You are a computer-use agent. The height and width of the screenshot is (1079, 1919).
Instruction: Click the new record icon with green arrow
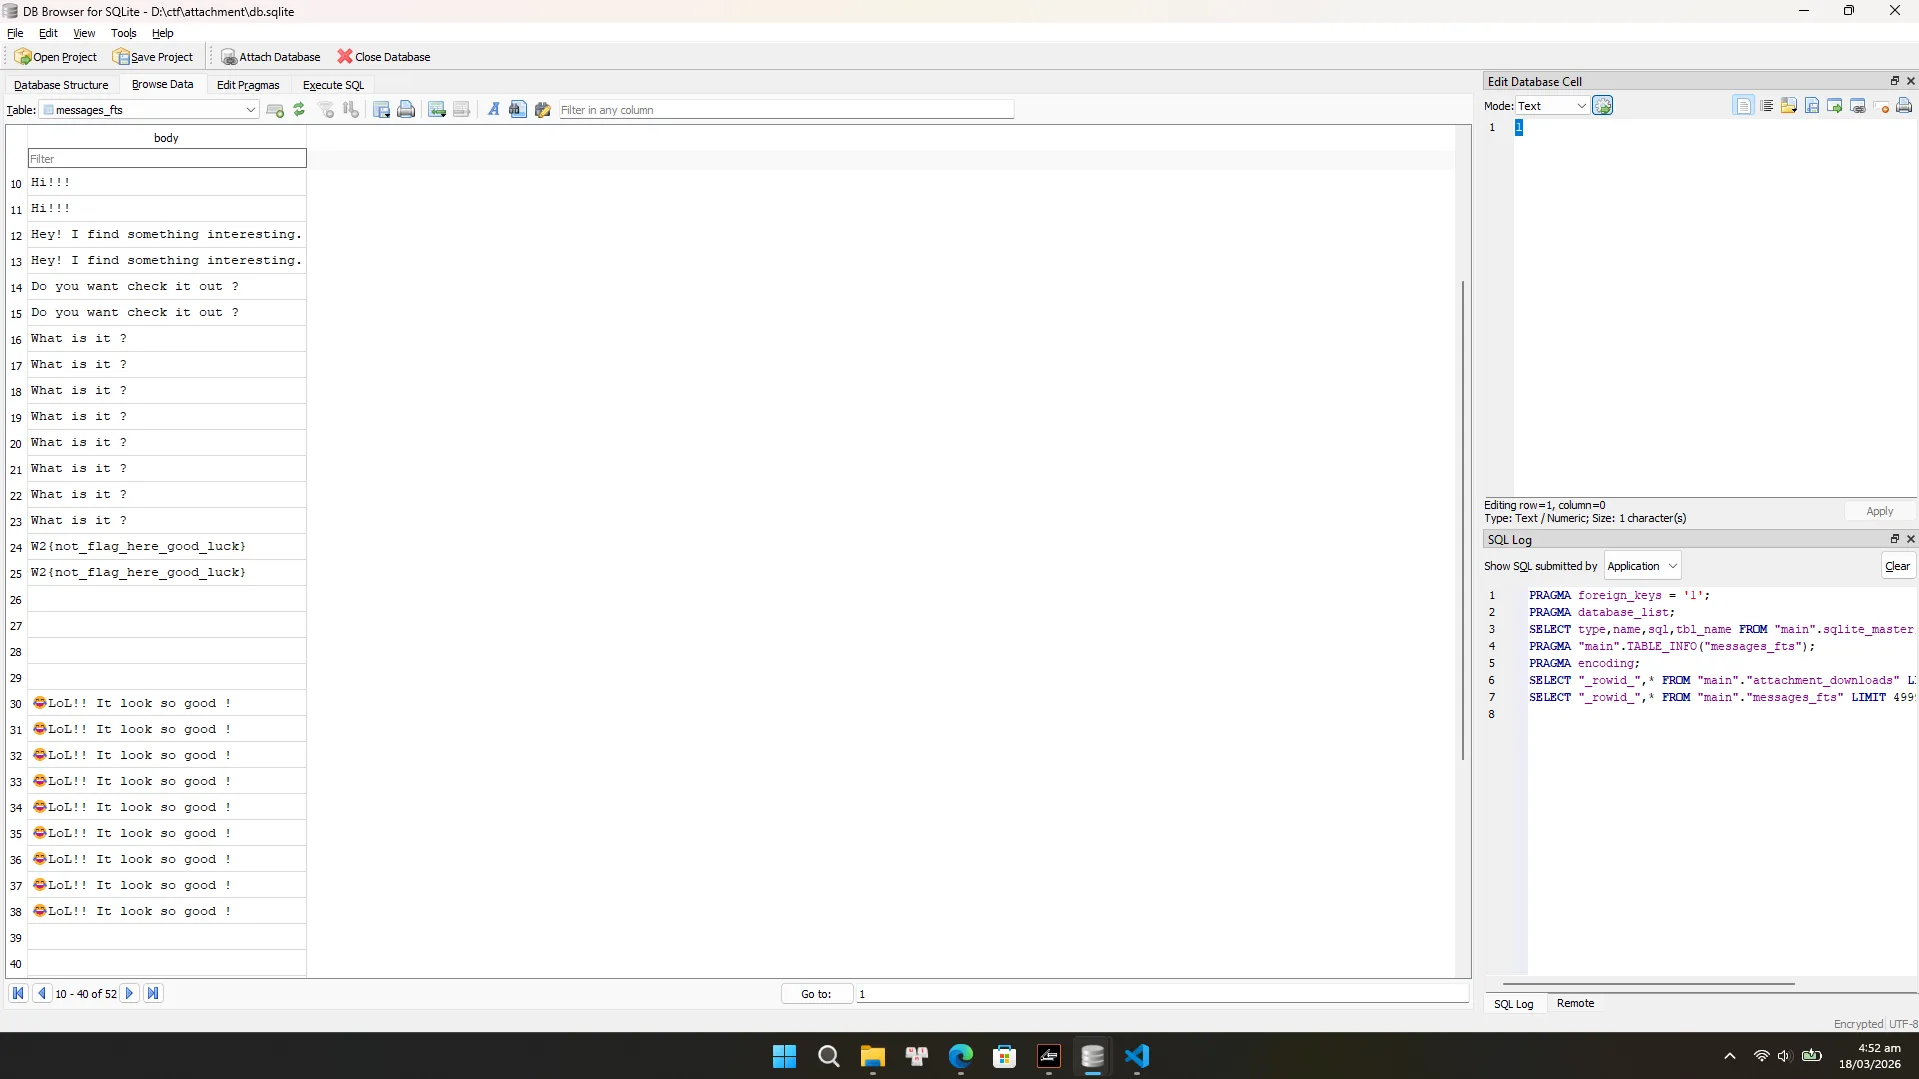437,110
